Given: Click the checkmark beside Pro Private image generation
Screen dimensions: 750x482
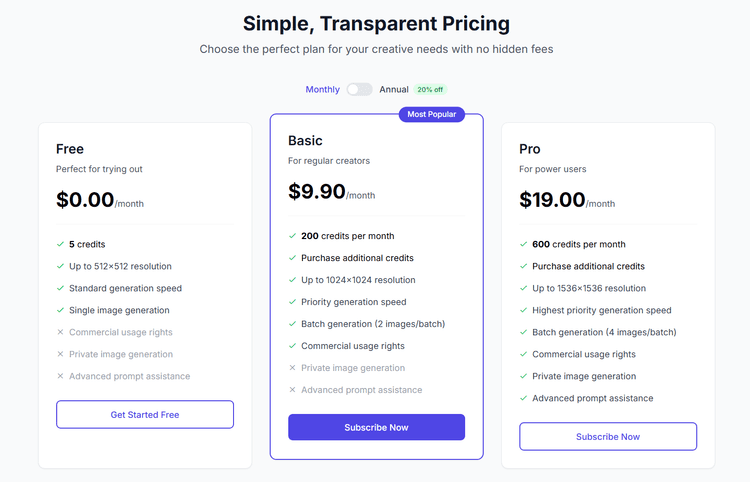Looking at the screenshot, I should [524, 376].
